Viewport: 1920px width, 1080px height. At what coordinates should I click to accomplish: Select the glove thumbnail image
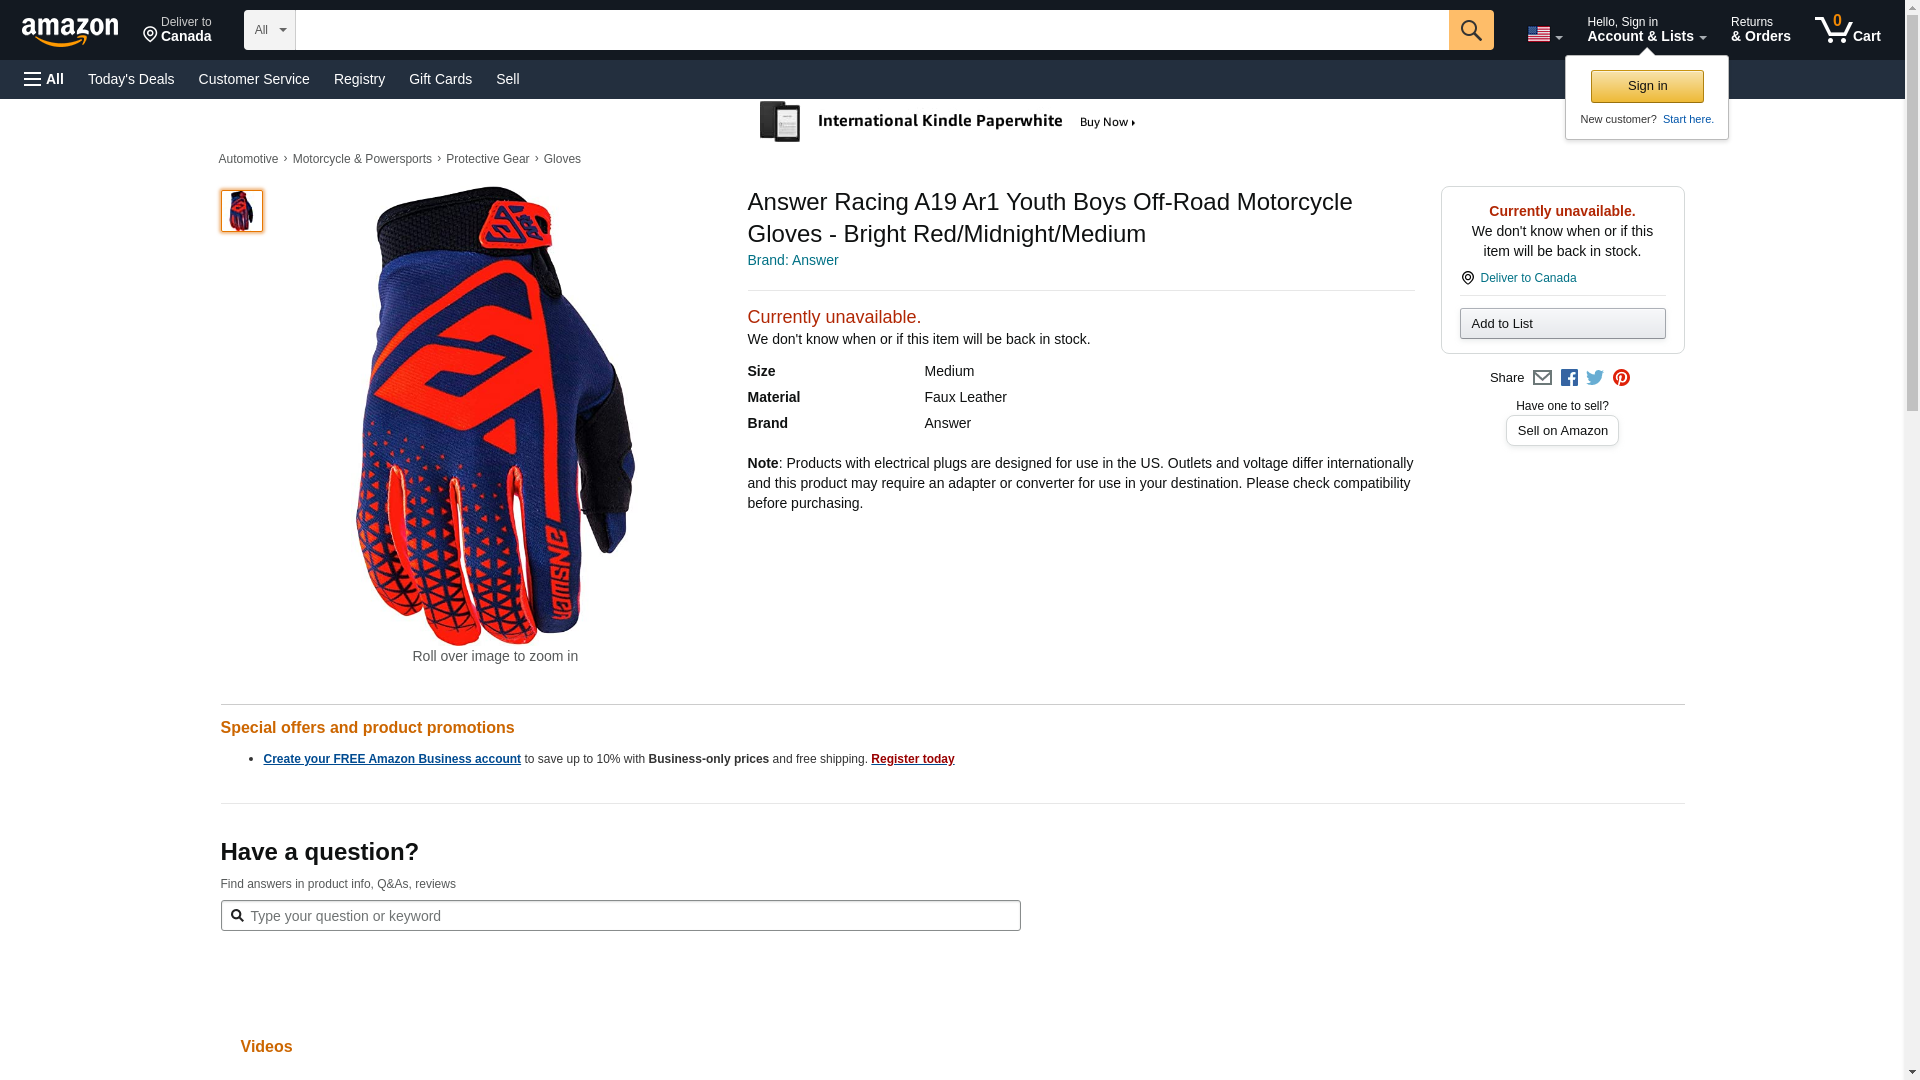[241, 211]
